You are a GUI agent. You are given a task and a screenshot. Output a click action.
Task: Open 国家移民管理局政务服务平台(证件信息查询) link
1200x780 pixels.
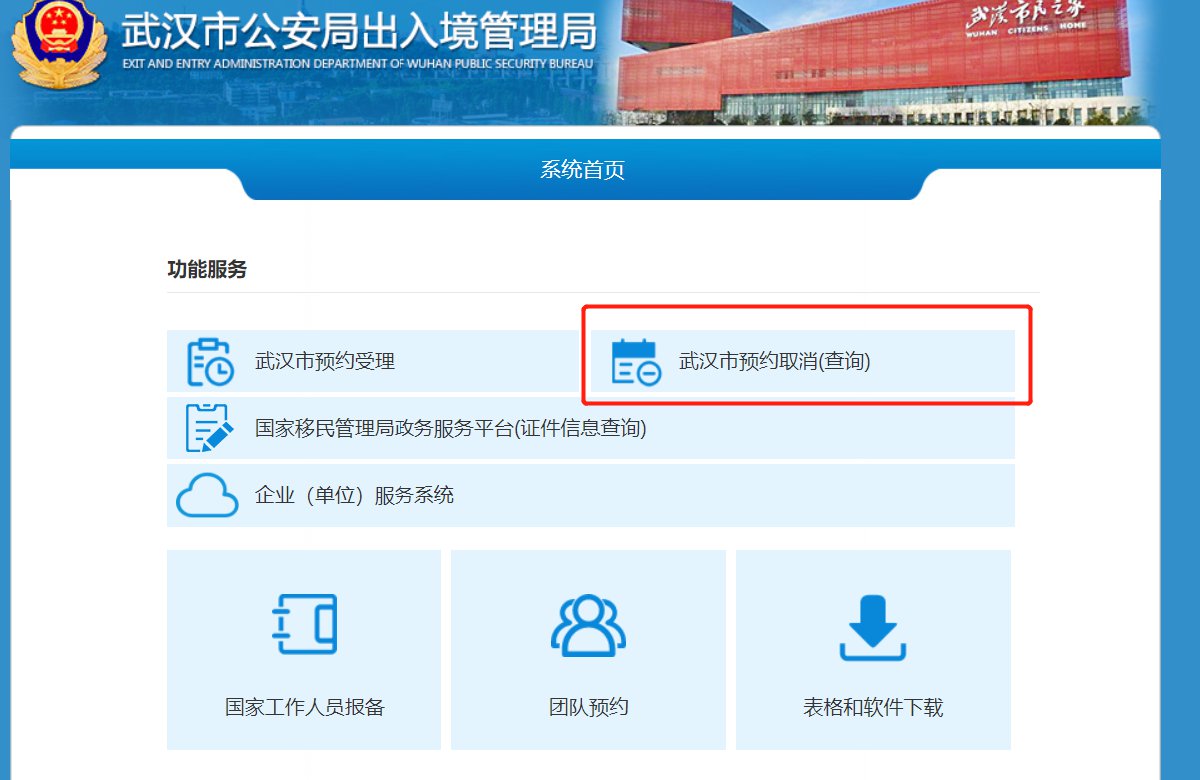pos(451,428)
